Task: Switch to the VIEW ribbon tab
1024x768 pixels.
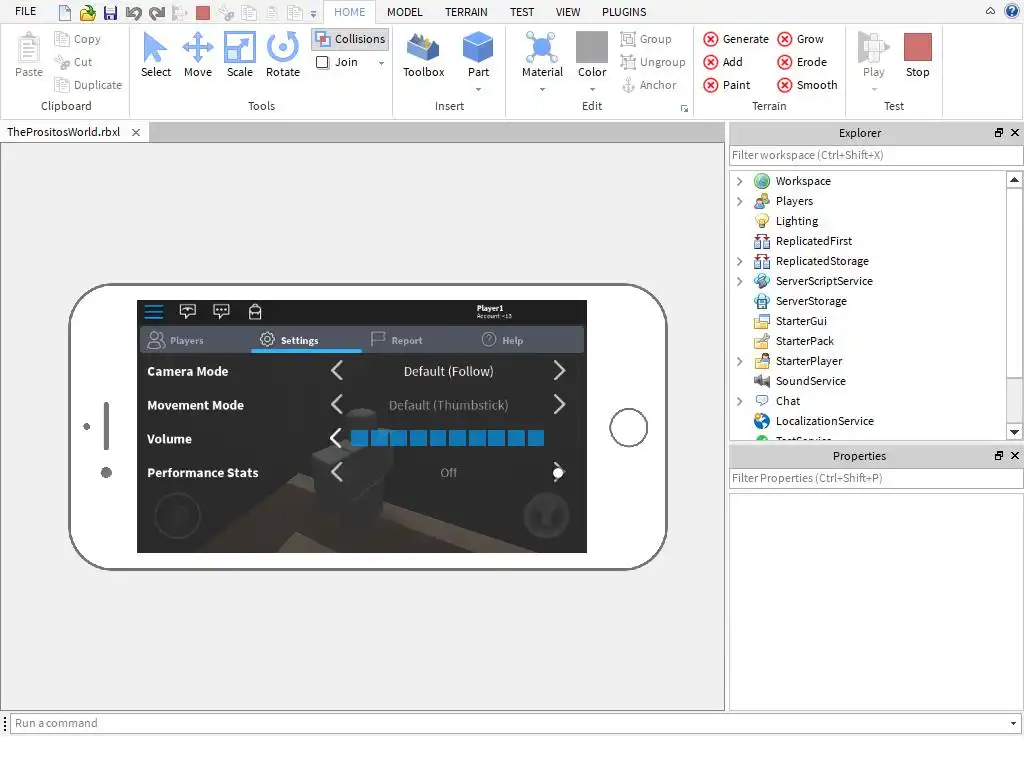Action: [x=568, y=12]
